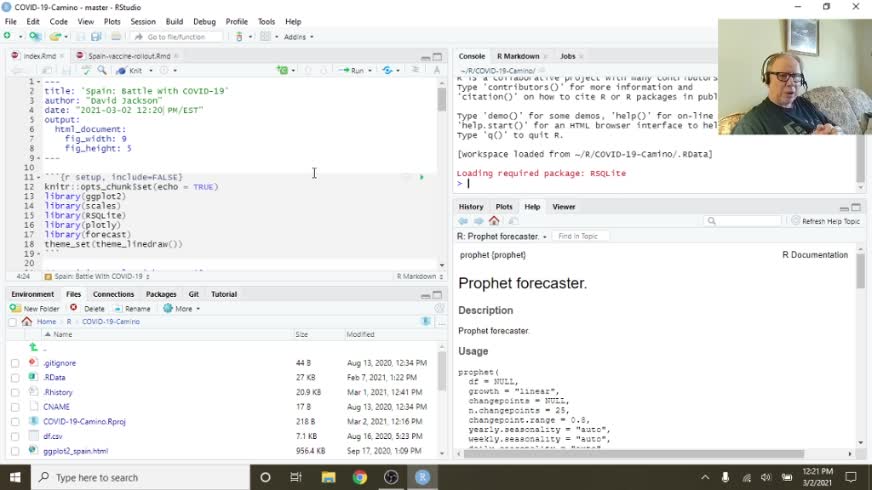Toggle the document outline icon

point(415,70)
